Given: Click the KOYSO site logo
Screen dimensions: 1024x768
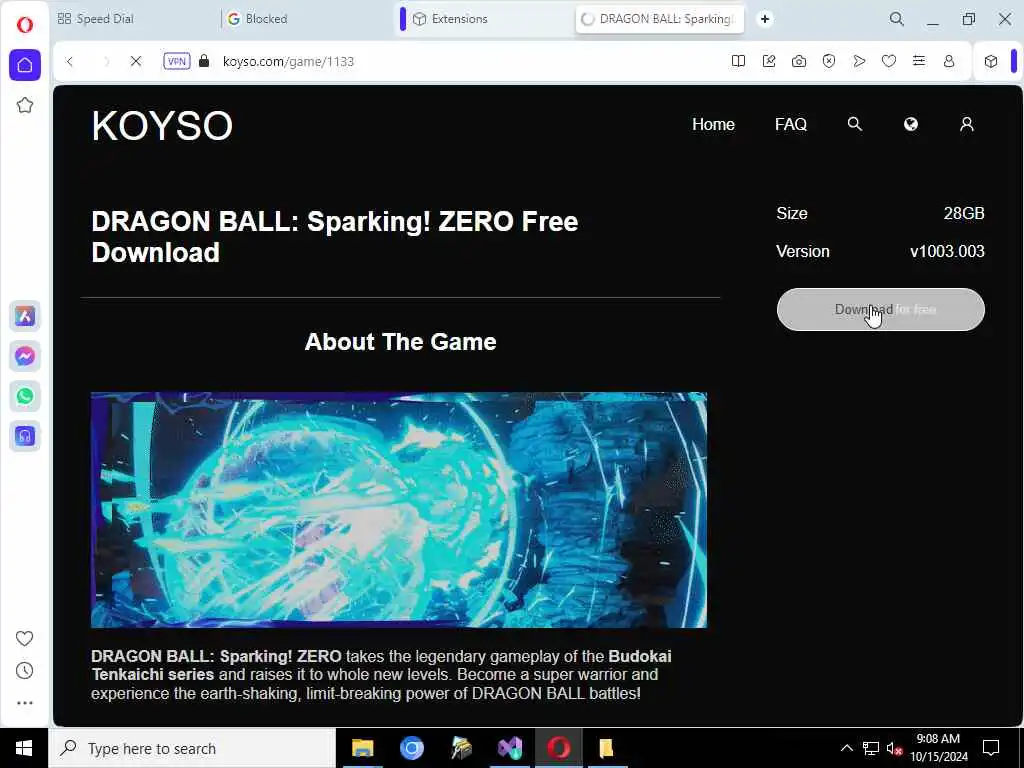Looking at the screenshot, I should (x=162, y=125).
